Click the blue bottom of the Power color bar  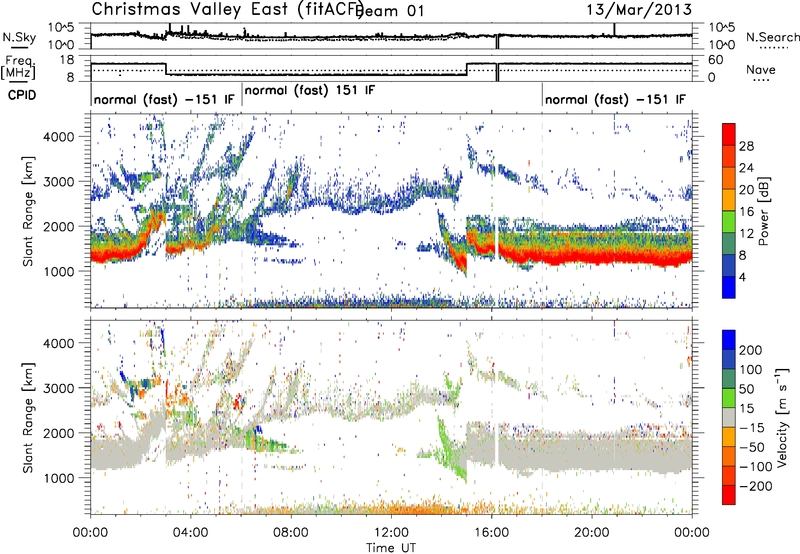pyautogui.click(x=729, y=287)
